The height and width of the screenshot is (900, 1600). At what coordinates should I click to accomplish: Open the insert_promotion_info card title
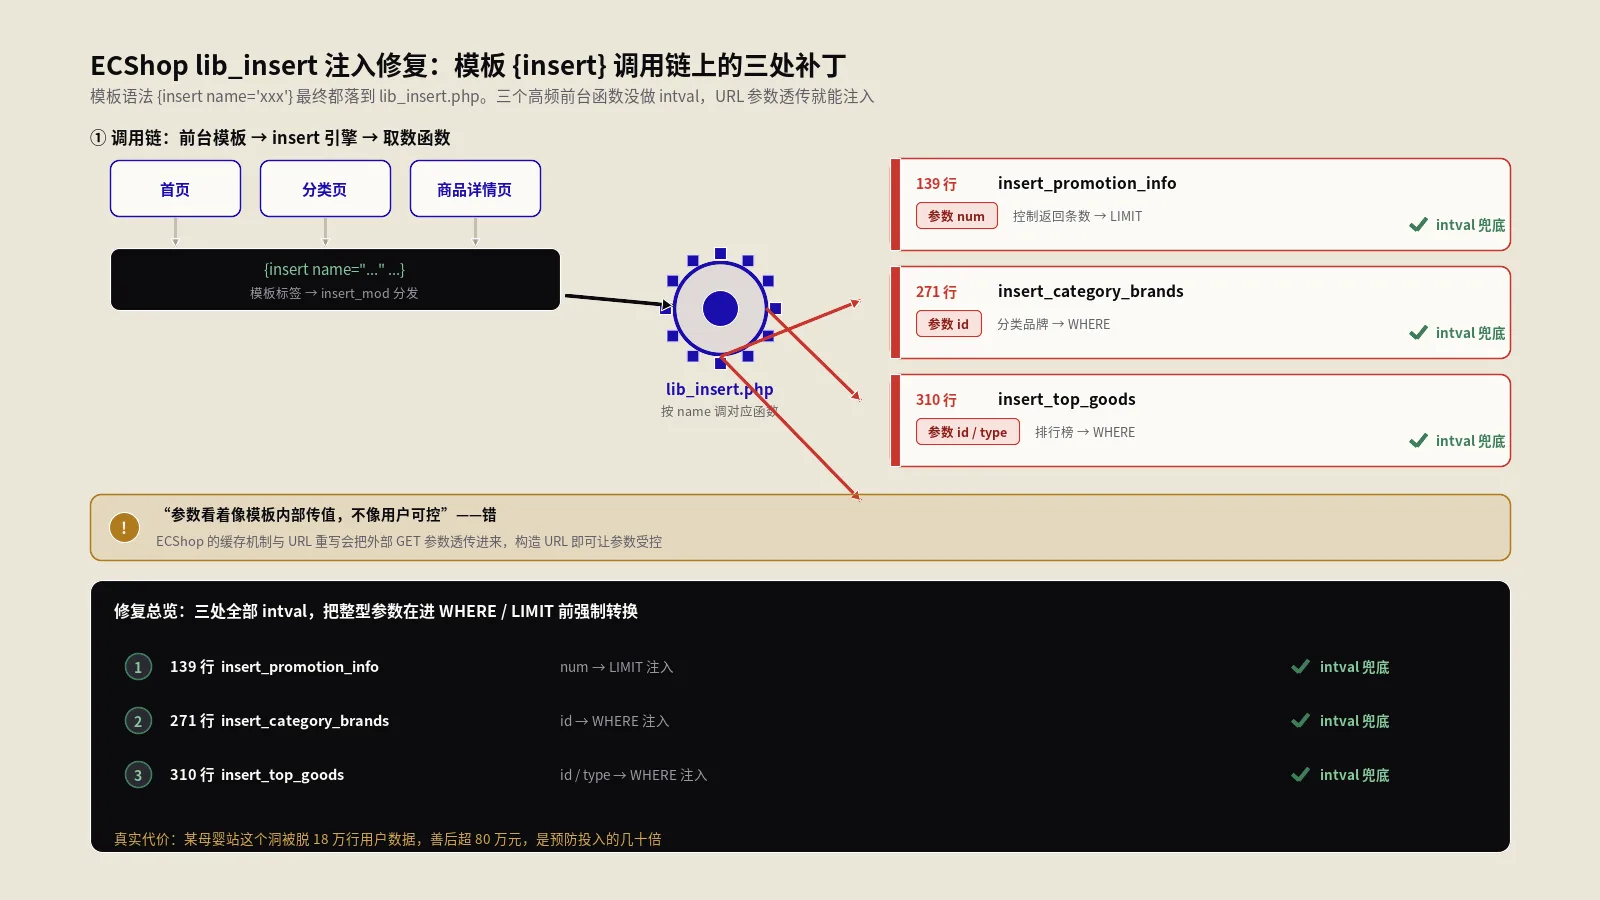tap(1086, 183)
